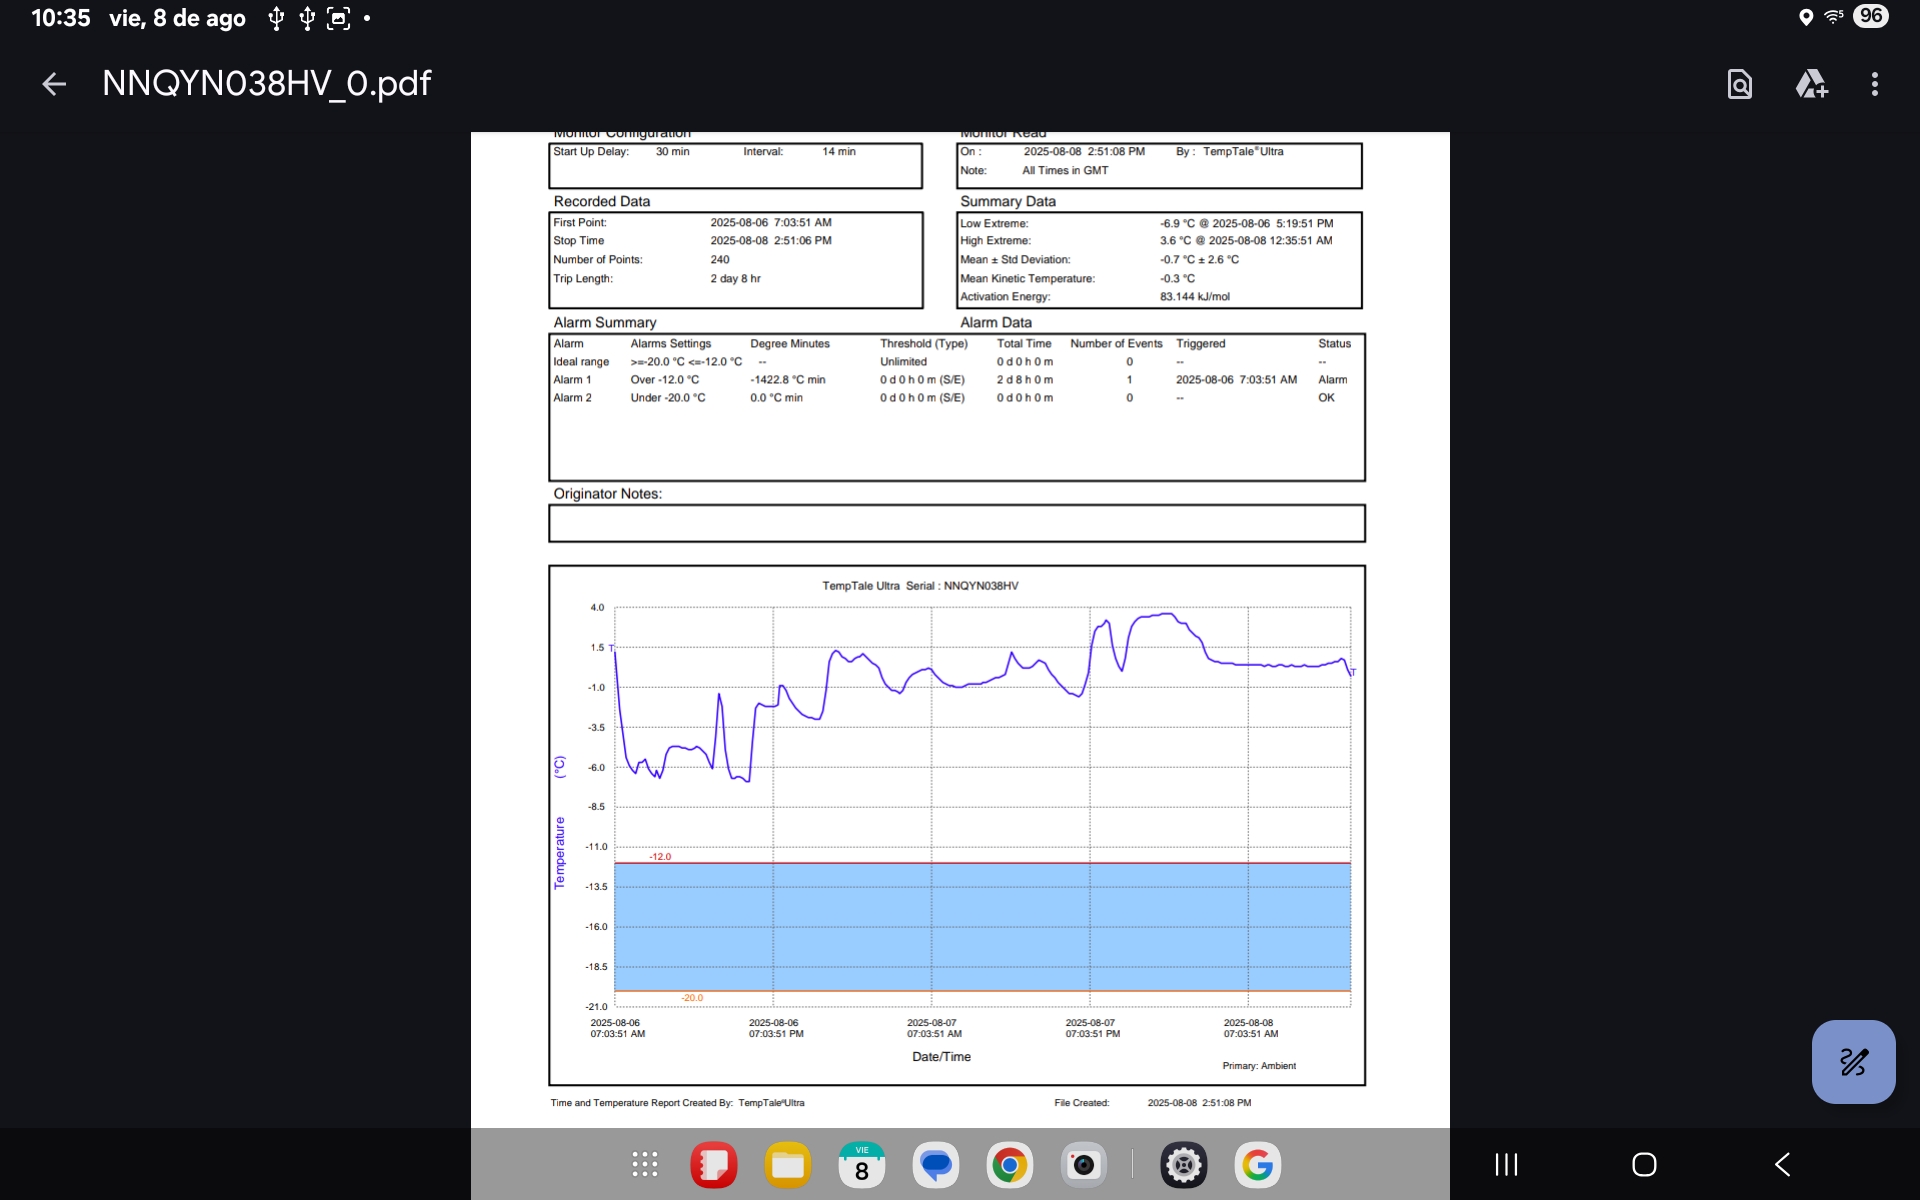The width and height of the screenshot is (1920, 1200).
Task: Open the Camera app icon
Action: [x=1083, y=1164]
